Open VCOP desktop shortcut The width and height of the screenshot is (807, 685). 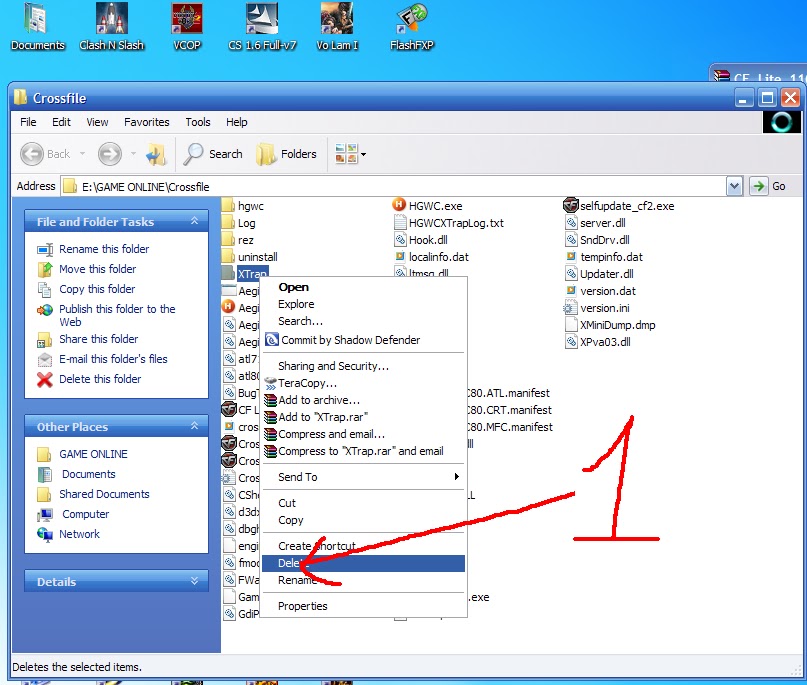[187, 27]
